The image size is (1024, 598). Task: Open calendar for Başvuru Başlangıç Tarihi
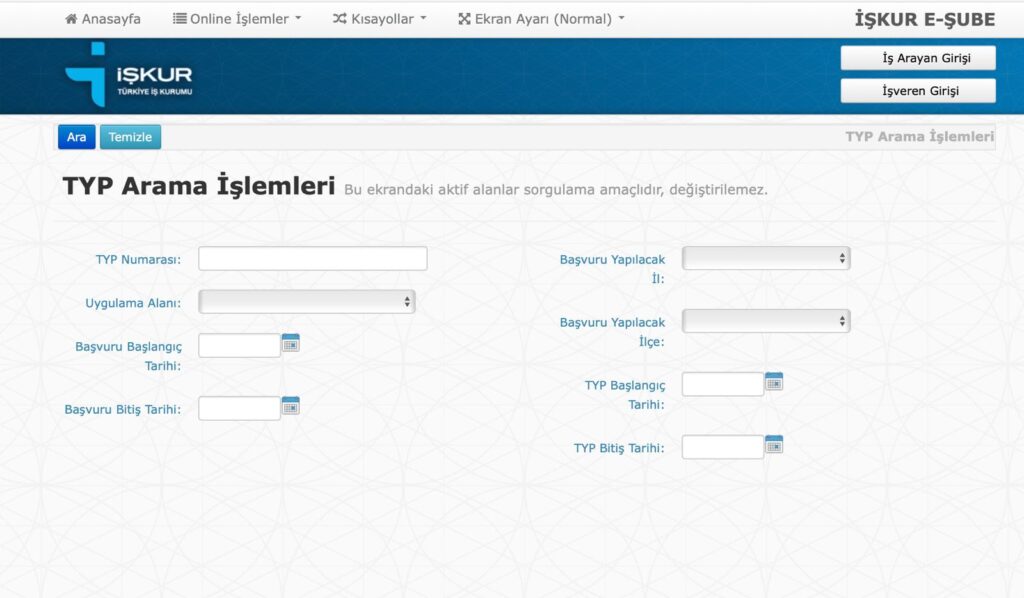tap(291, 343)
